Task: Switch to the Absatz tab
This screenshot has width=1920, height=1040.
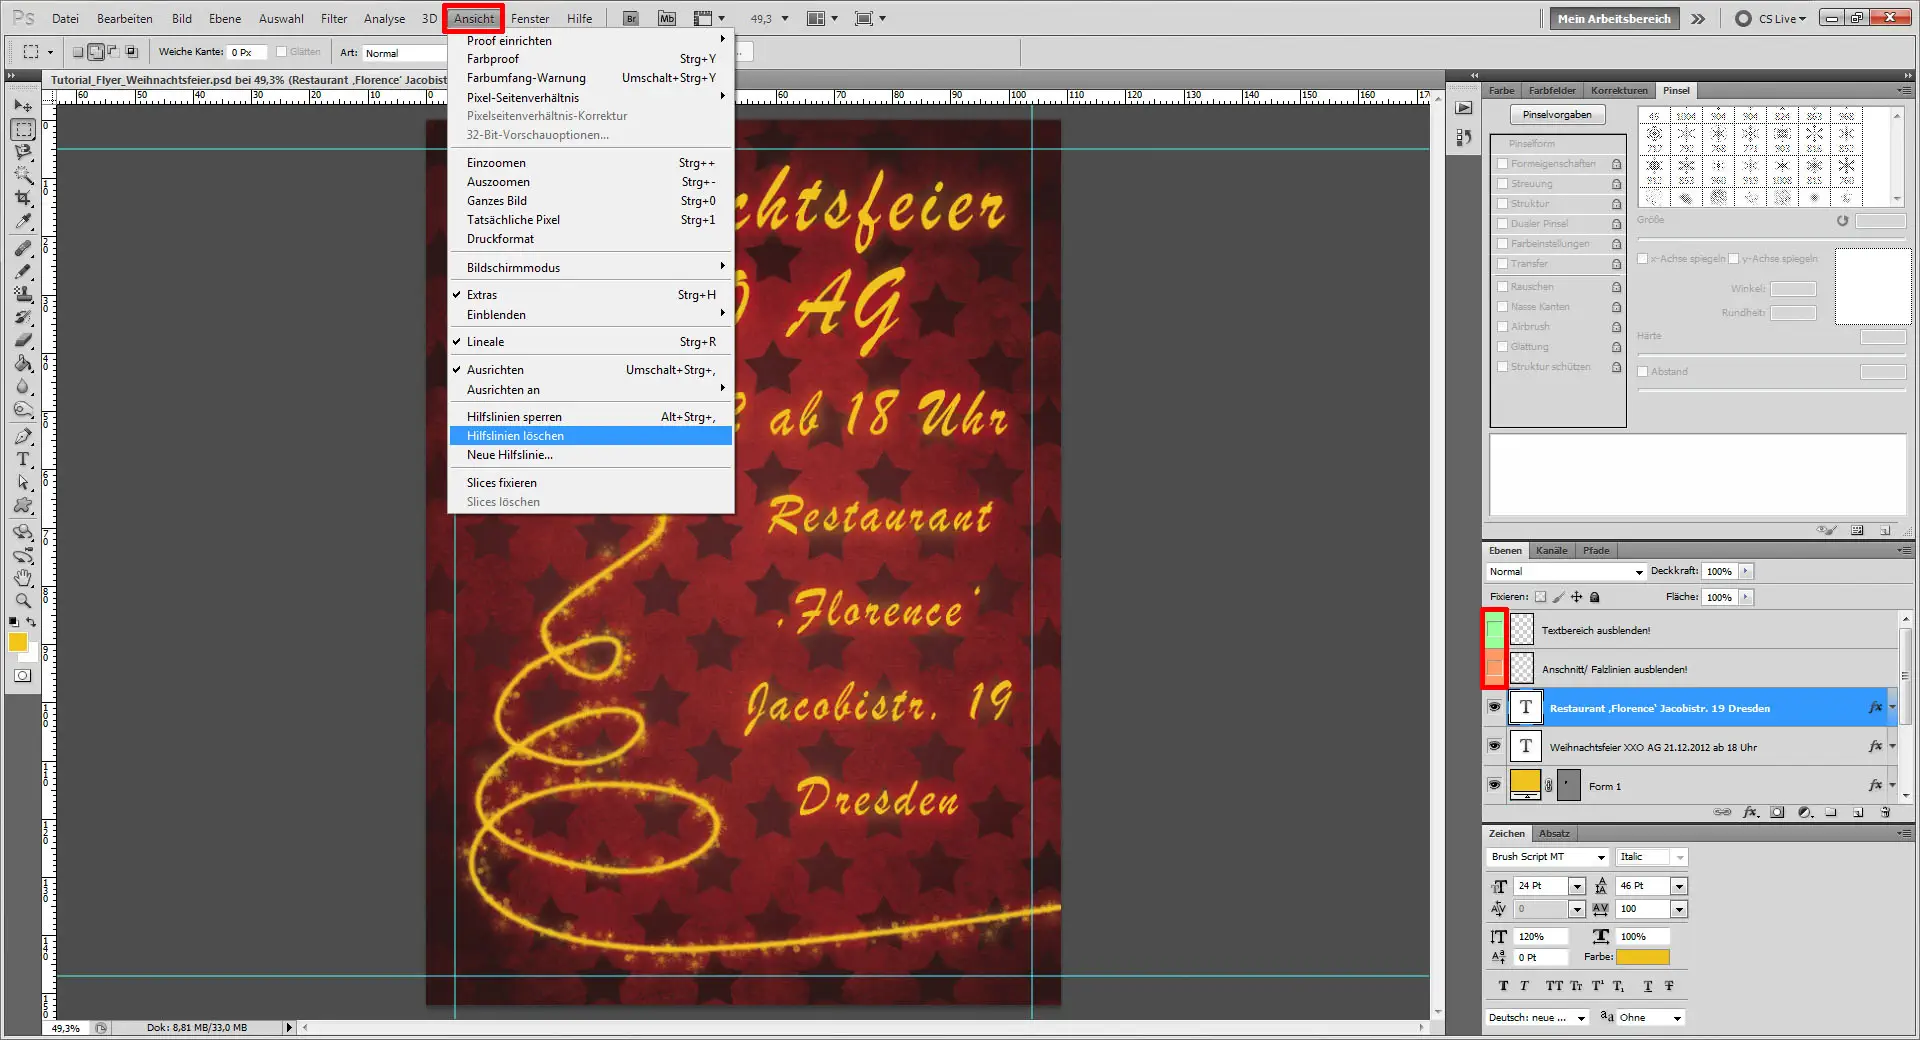Action: coord(1554,834)
